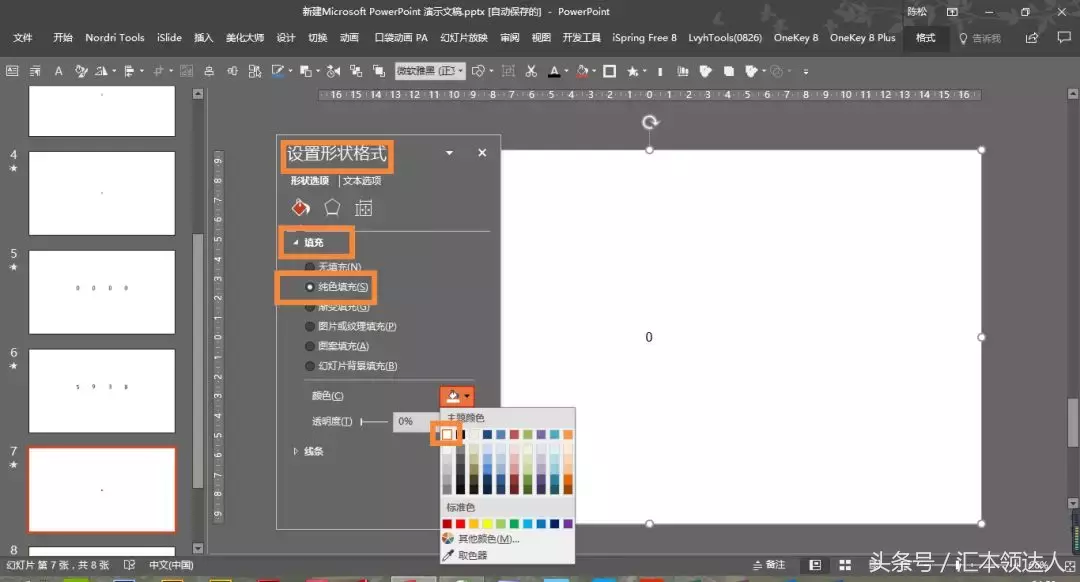1080x582 pixels.
Task: Click the first text-frame icon in toolbar
Action: pos(12,71)
